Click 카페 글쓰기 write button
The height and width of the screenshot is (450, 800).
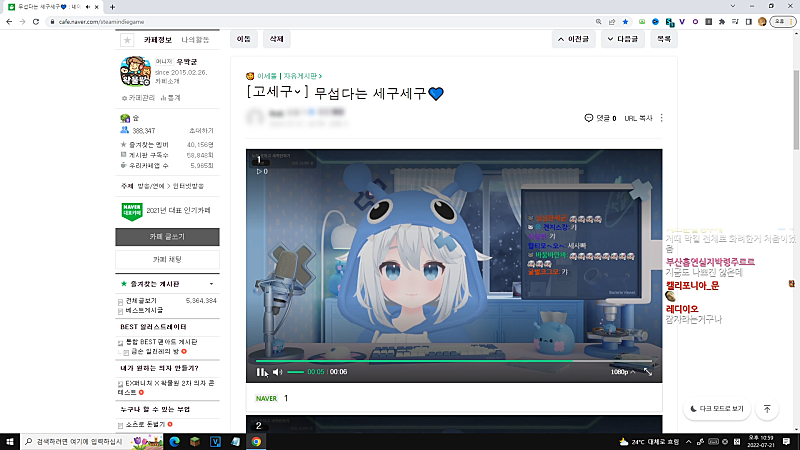[167, 237]
